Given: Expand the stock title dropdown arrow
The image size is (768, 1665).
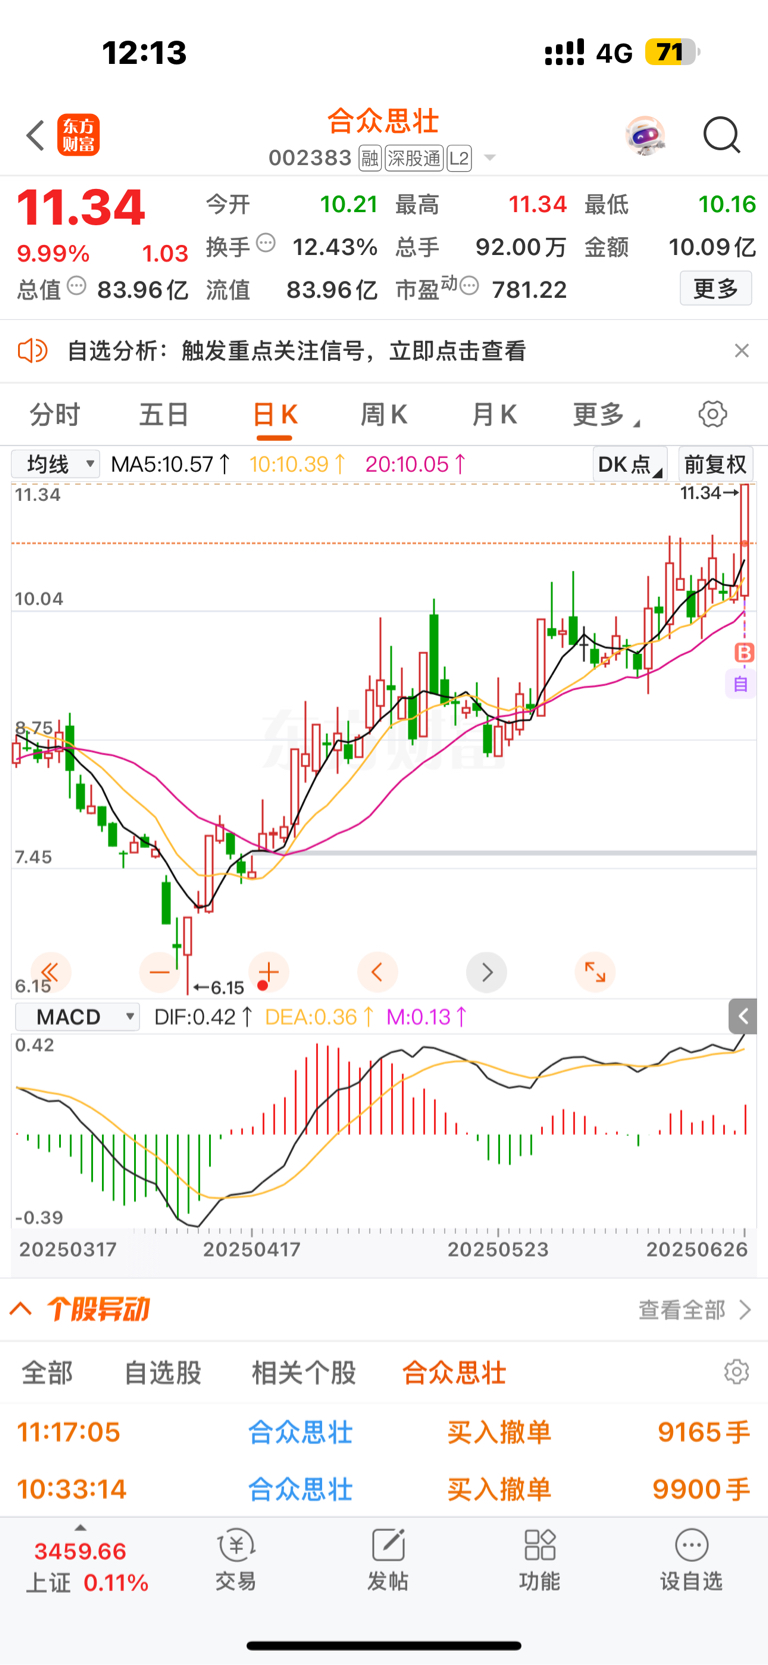Looking at the screenshot, I should click(x=490, y=158).
